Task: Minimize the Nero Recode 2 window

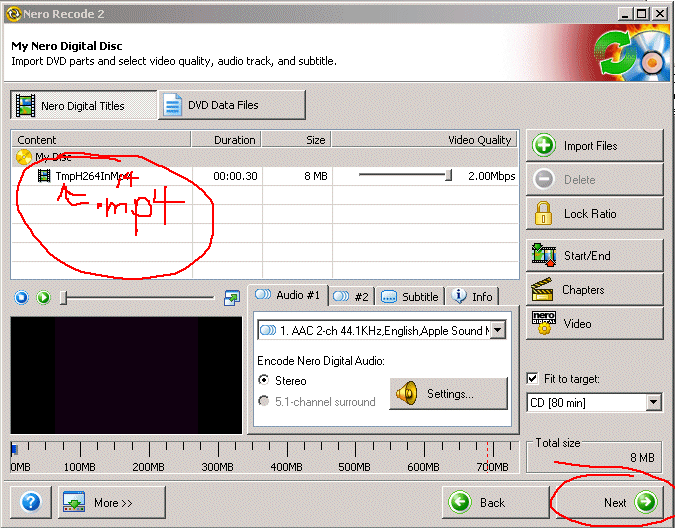Action: point(625,14)
